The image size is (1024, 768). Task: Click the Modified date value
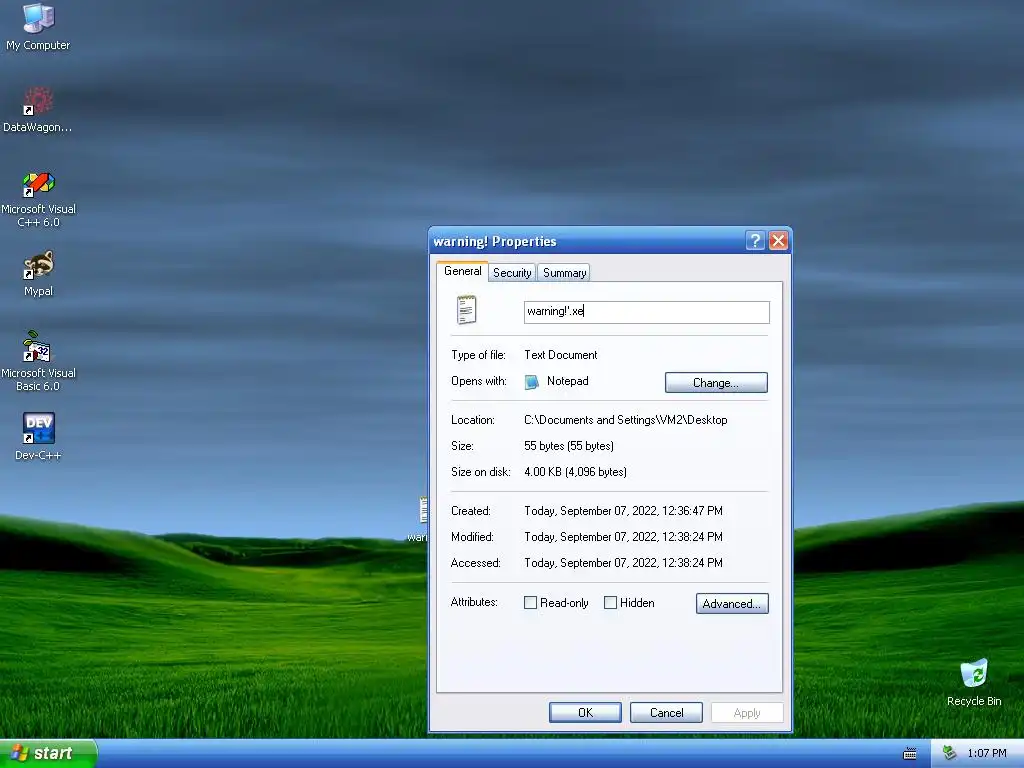click(623, 537)
